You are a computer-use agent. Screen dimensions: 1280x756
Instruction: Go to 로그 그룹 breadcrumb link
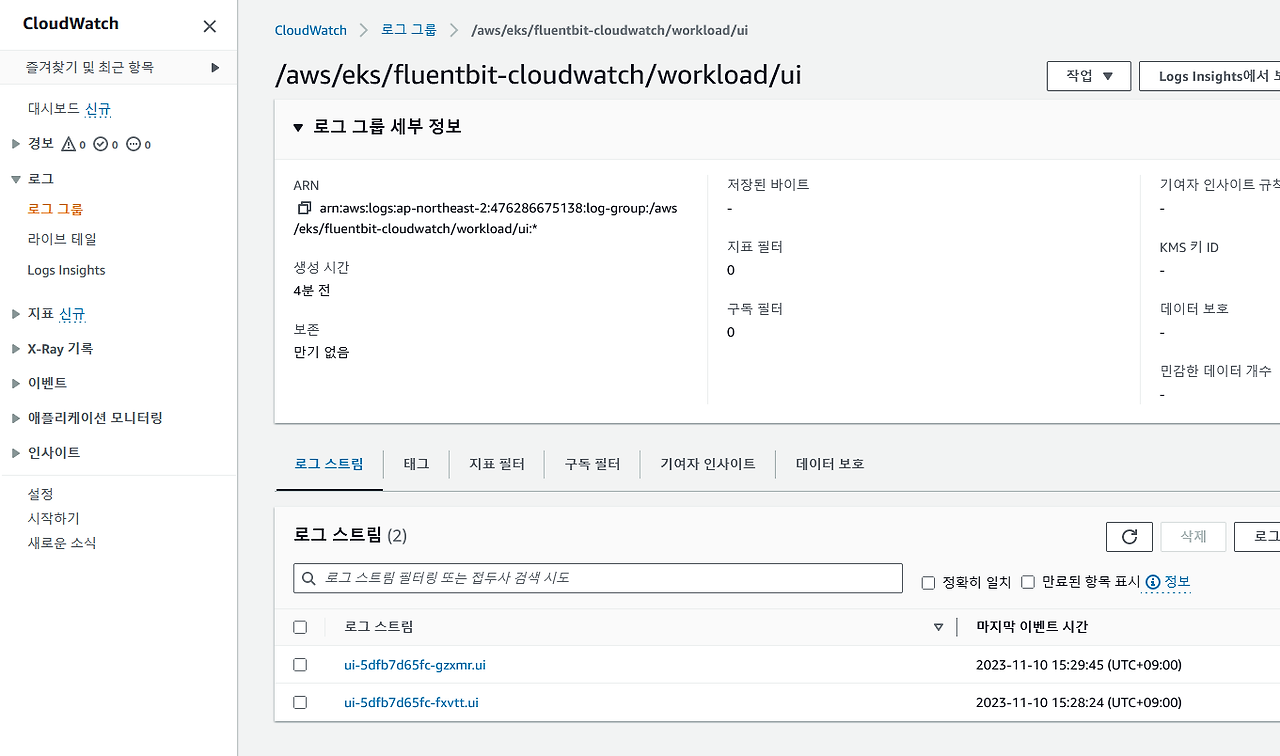[x=409, y=30]
